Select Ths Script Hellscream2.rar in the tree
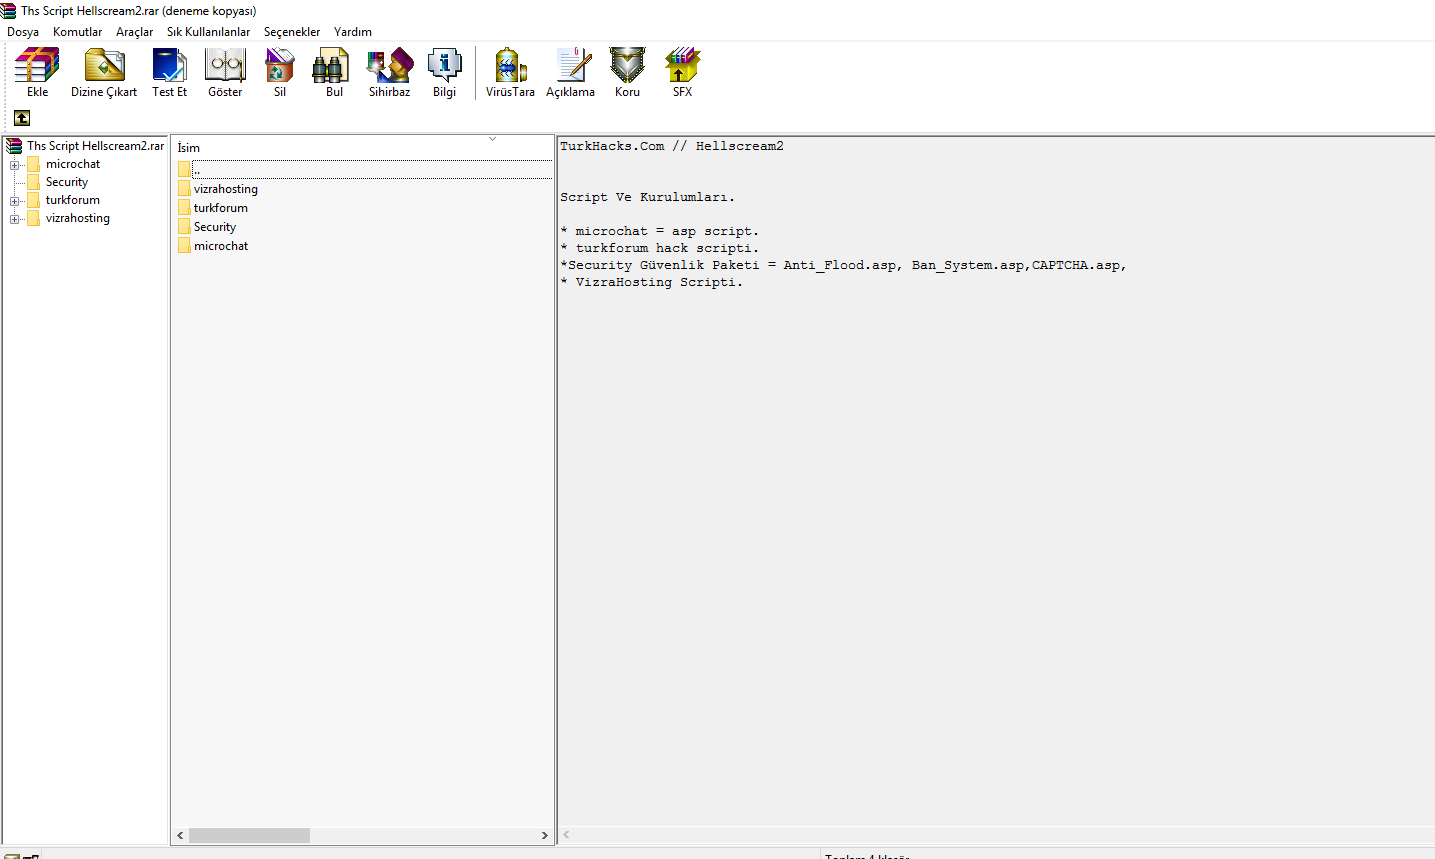1435x859 pixels. (x=95, y=146)
